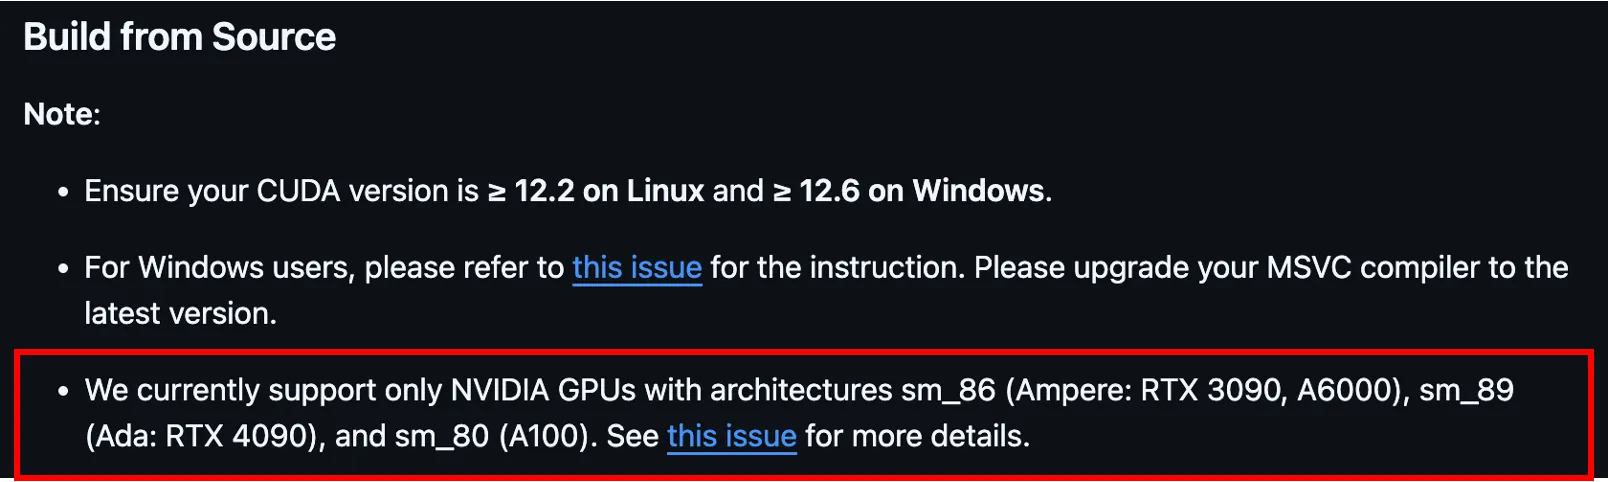Click the 'sm_86' architecture name
Viewport: 1608px width, 482px height.
pos(948,390)
